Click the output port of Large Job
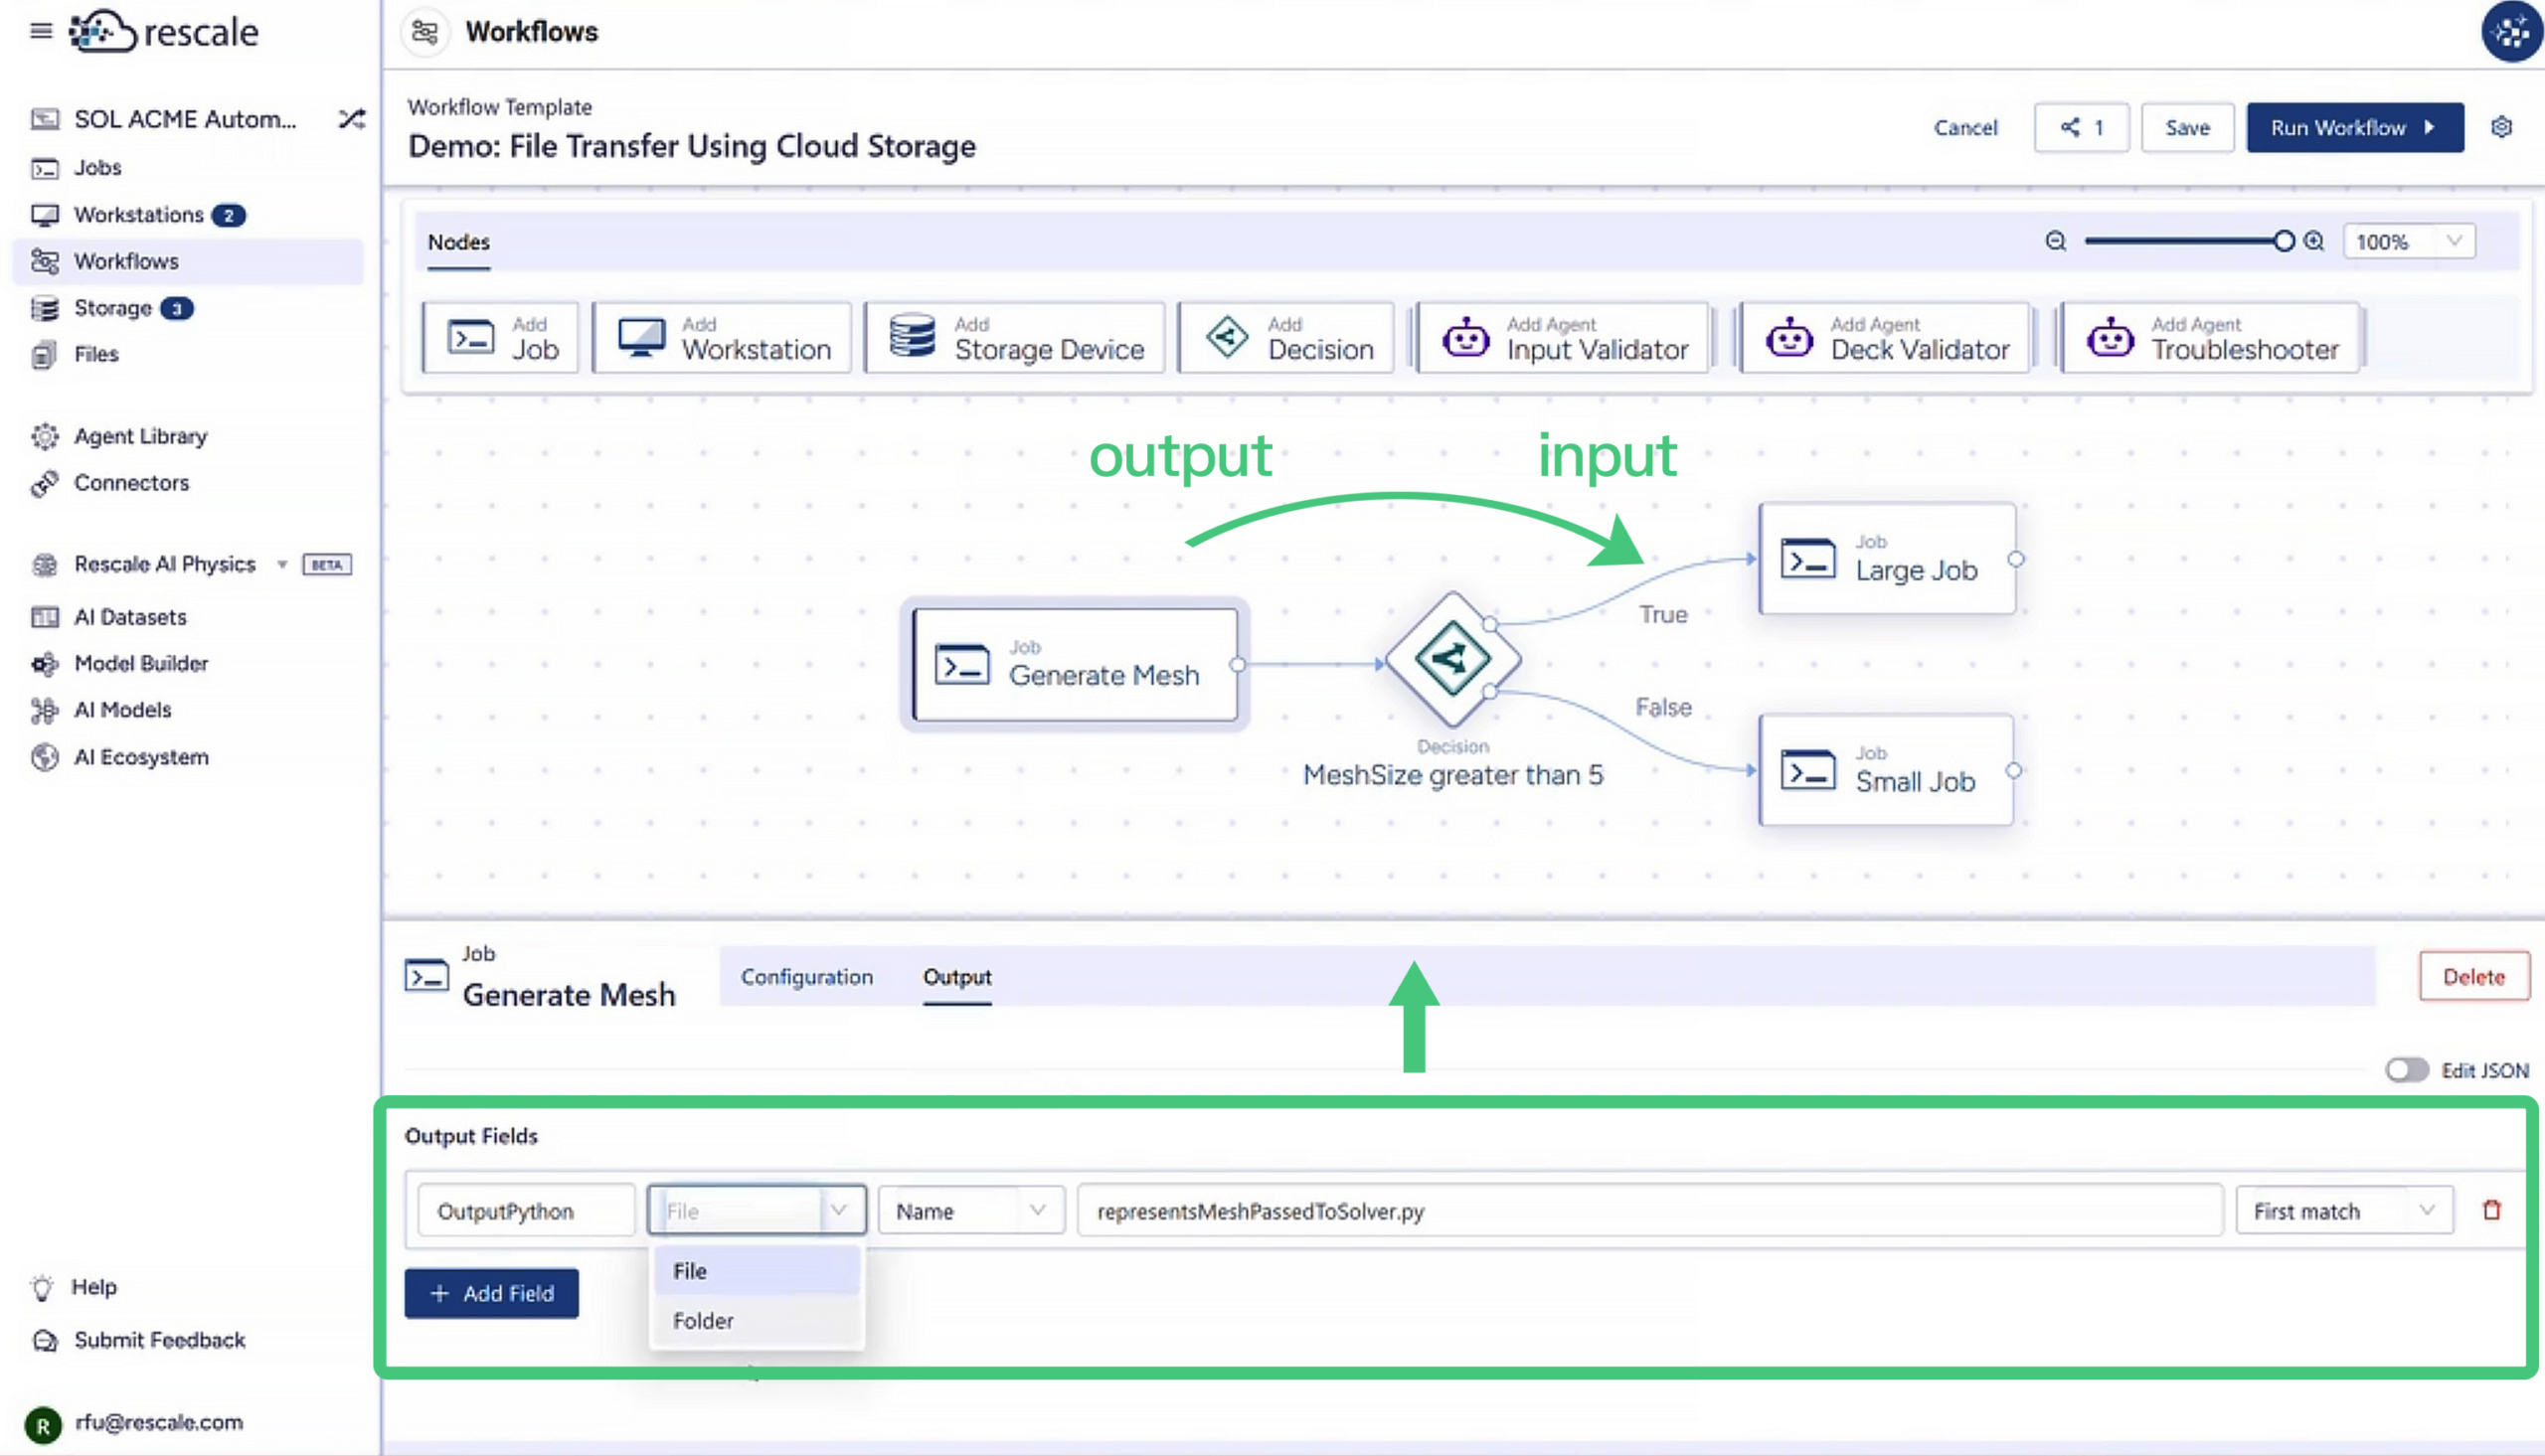Screen dimensions: 2545x1456 point(2016,559)
